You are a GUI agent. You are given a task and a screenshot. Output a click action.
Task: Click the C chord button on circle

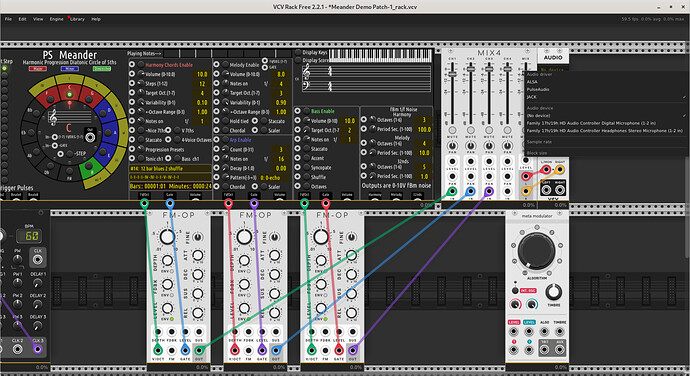(69, 94)
